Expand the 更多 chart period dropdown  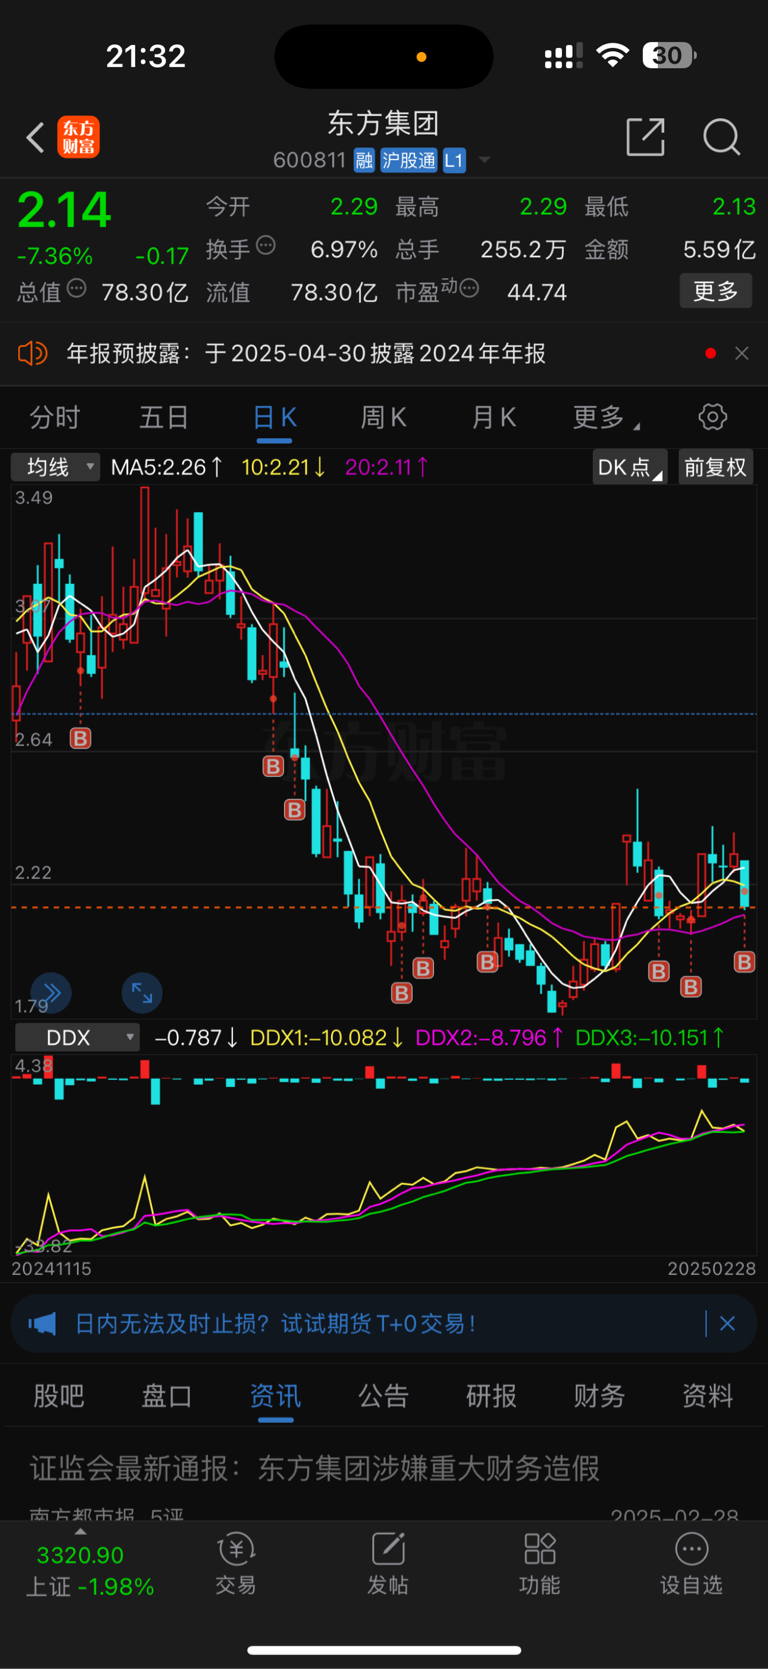(x=605, y=417)
